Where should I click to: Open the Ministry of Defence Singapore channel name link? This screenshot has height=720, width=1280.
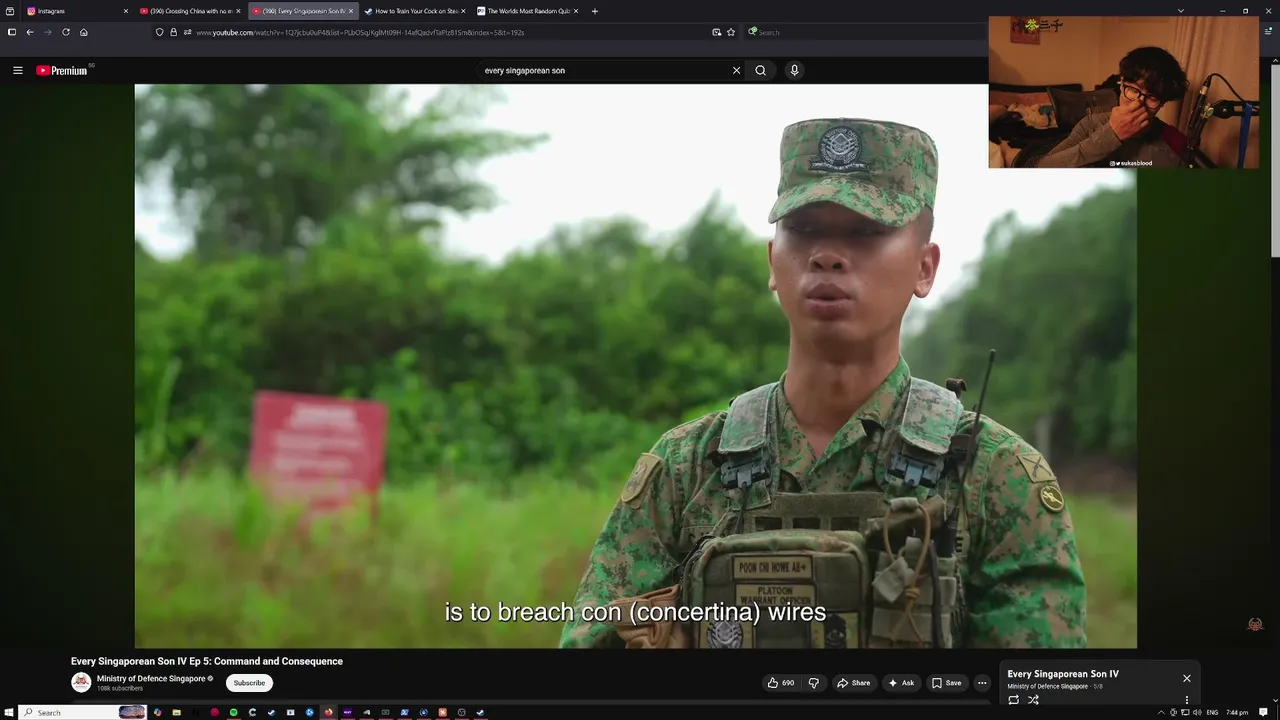(x=151, y=678)
